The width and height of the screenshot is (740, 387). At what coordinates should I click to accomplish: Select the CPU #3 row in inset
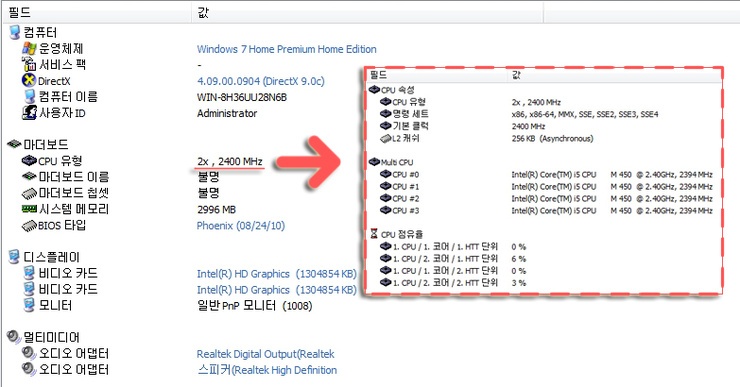(x=546, y=210)
